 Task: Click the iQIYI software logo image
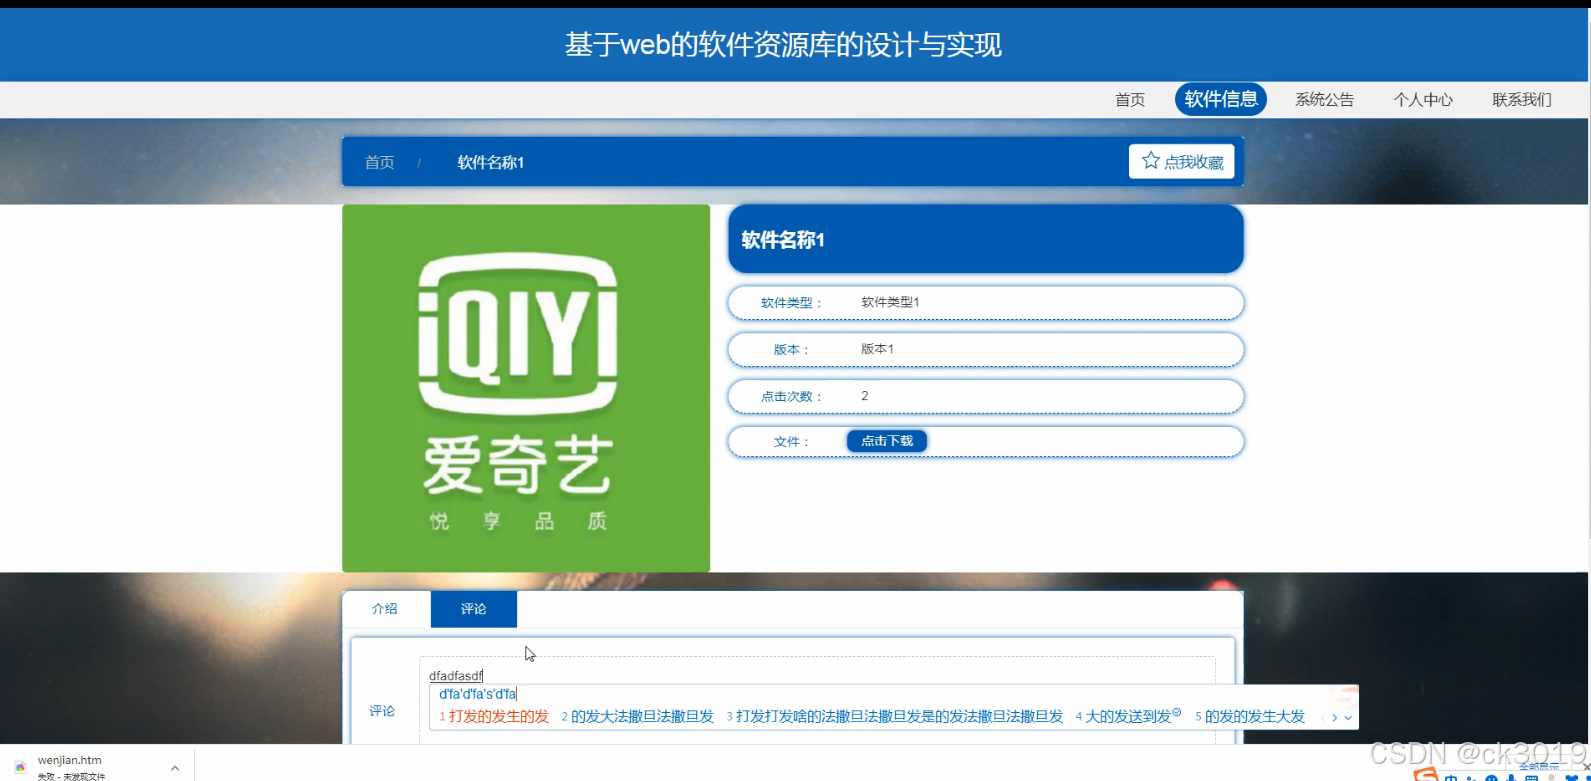click(526, 388)
